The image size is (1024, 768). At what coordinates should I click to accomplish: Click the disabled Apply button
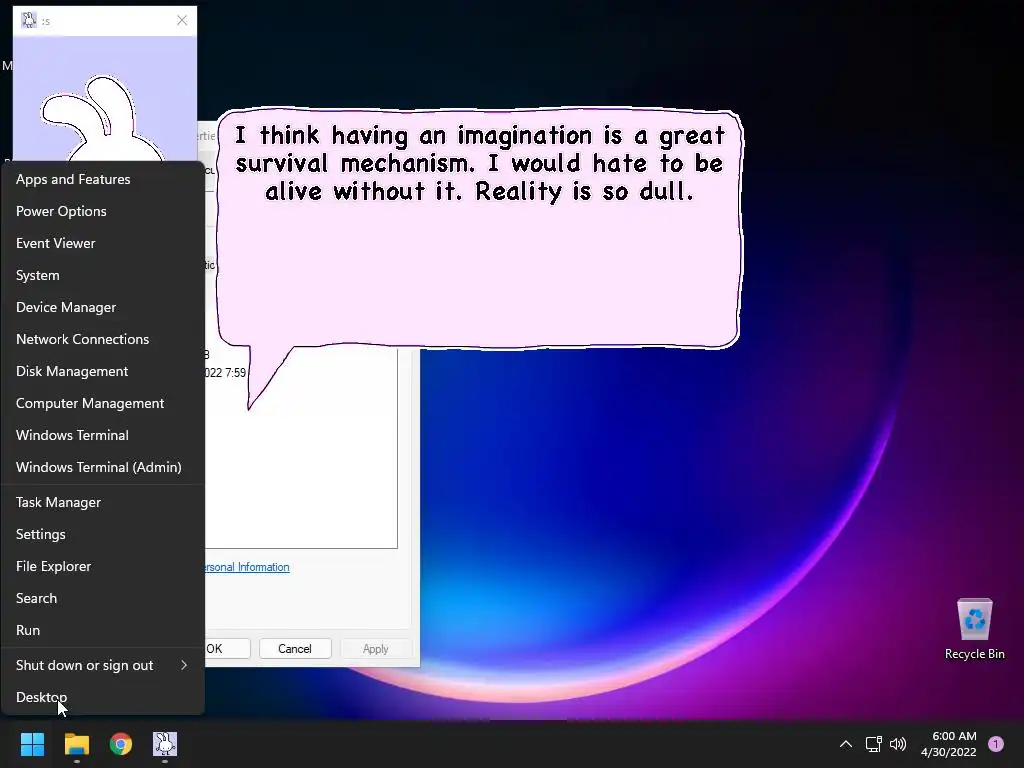[x=376, y=648]
